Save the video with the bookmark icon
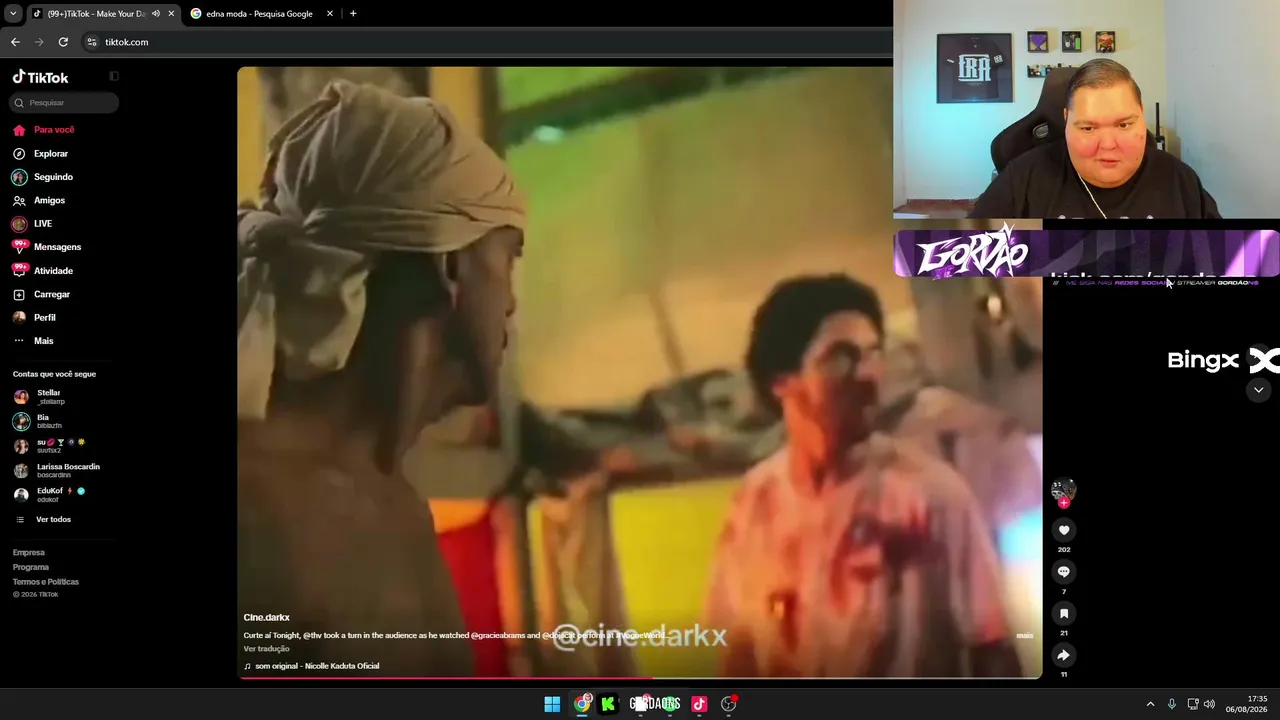Image resolution: width=1280 pixels, height=720 pixels. (1064, 613)
